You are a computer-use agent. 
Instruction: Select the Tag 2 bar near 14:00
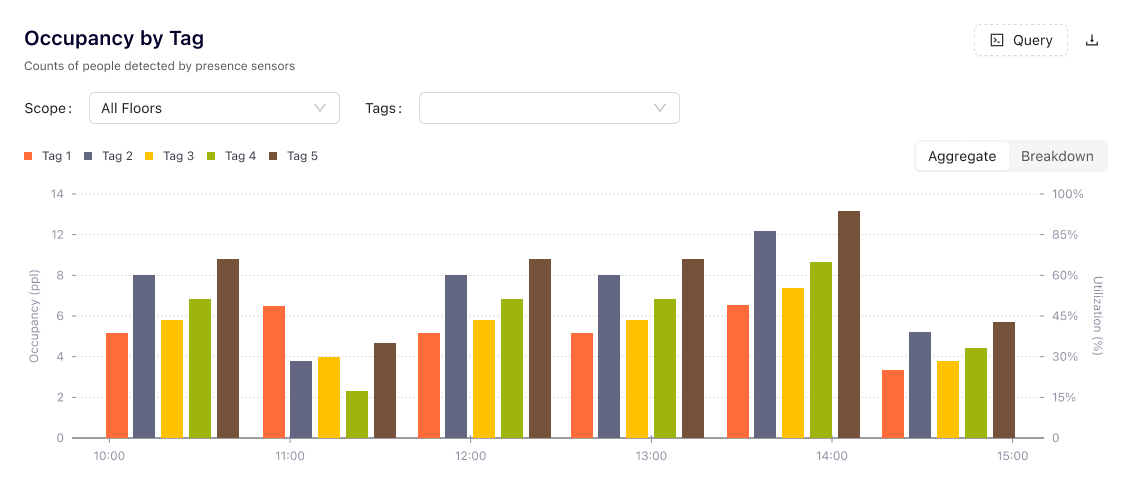pyautogui.click(x=765, y=334)
